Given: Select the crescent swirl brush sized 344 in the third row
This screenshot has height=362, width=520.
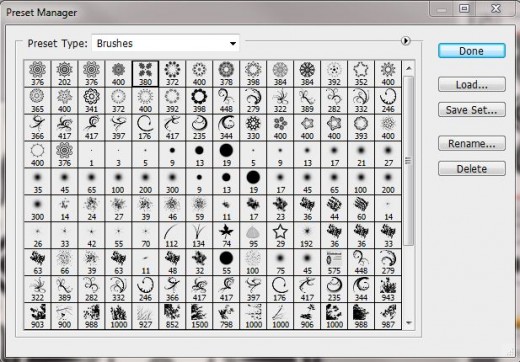Looking at the screenshot, I should click(x=226, y=128).
